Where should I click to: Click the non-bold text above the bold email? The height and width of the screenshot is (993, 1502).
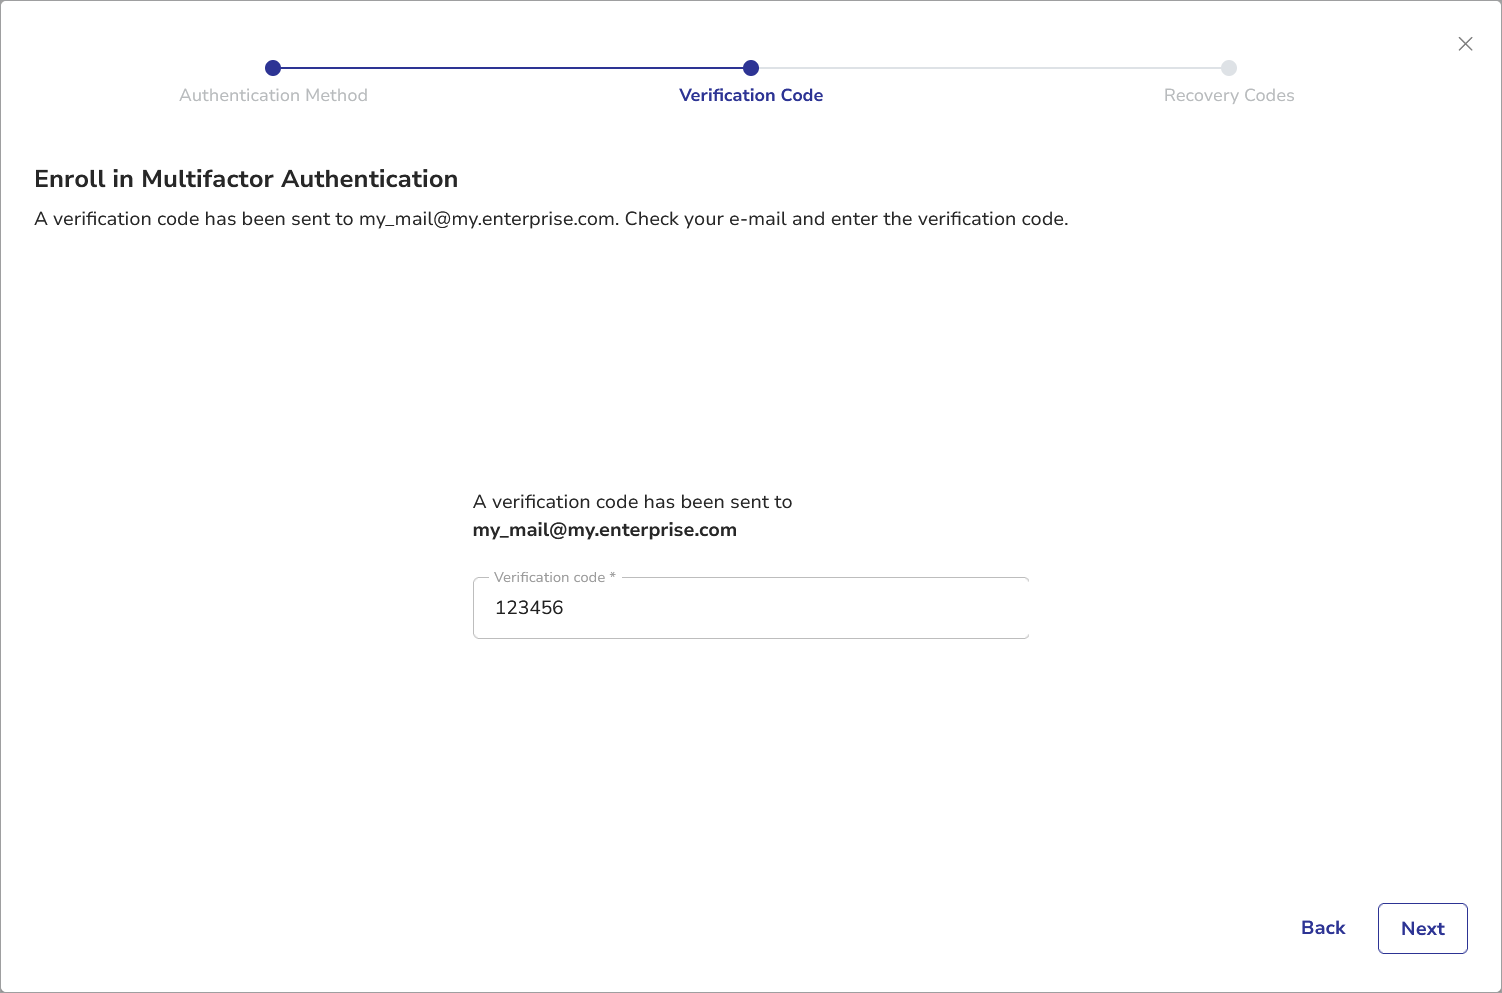coord(632,502)
